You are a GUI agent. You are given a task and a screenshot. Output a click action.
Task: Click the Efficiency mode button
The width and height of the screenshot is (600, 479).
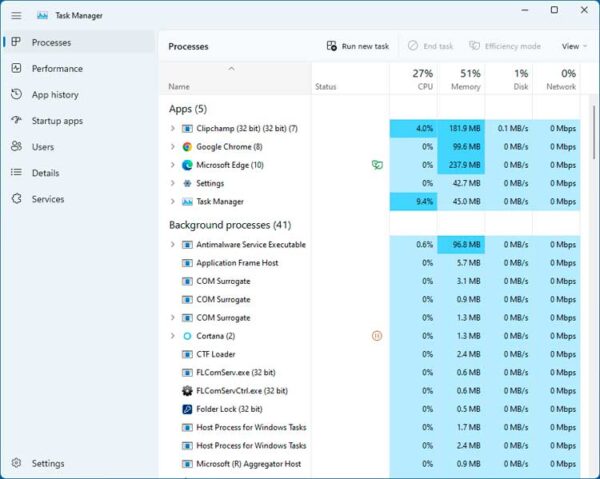(505, 46)
